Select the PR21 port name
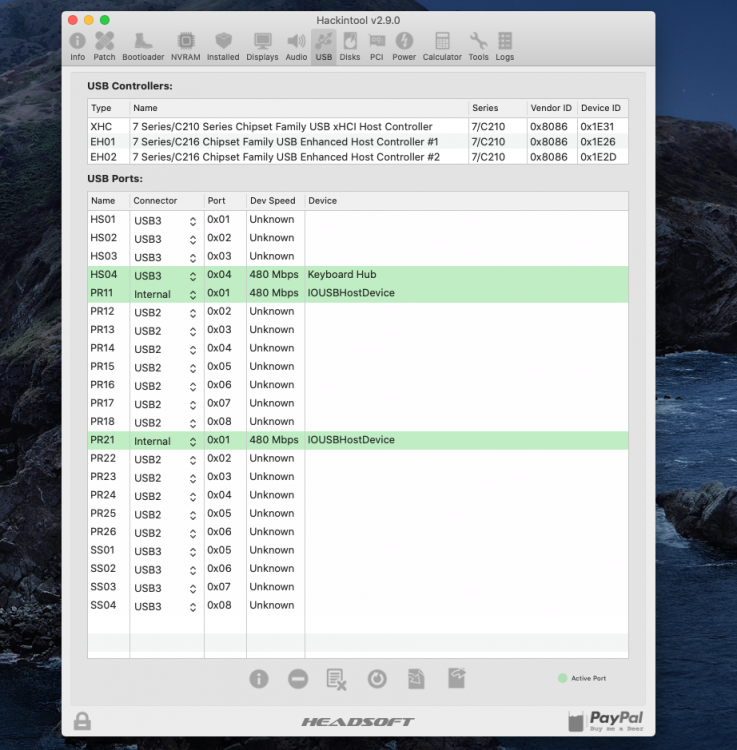The width and height of the screenshot is (737, 750). 102,440
